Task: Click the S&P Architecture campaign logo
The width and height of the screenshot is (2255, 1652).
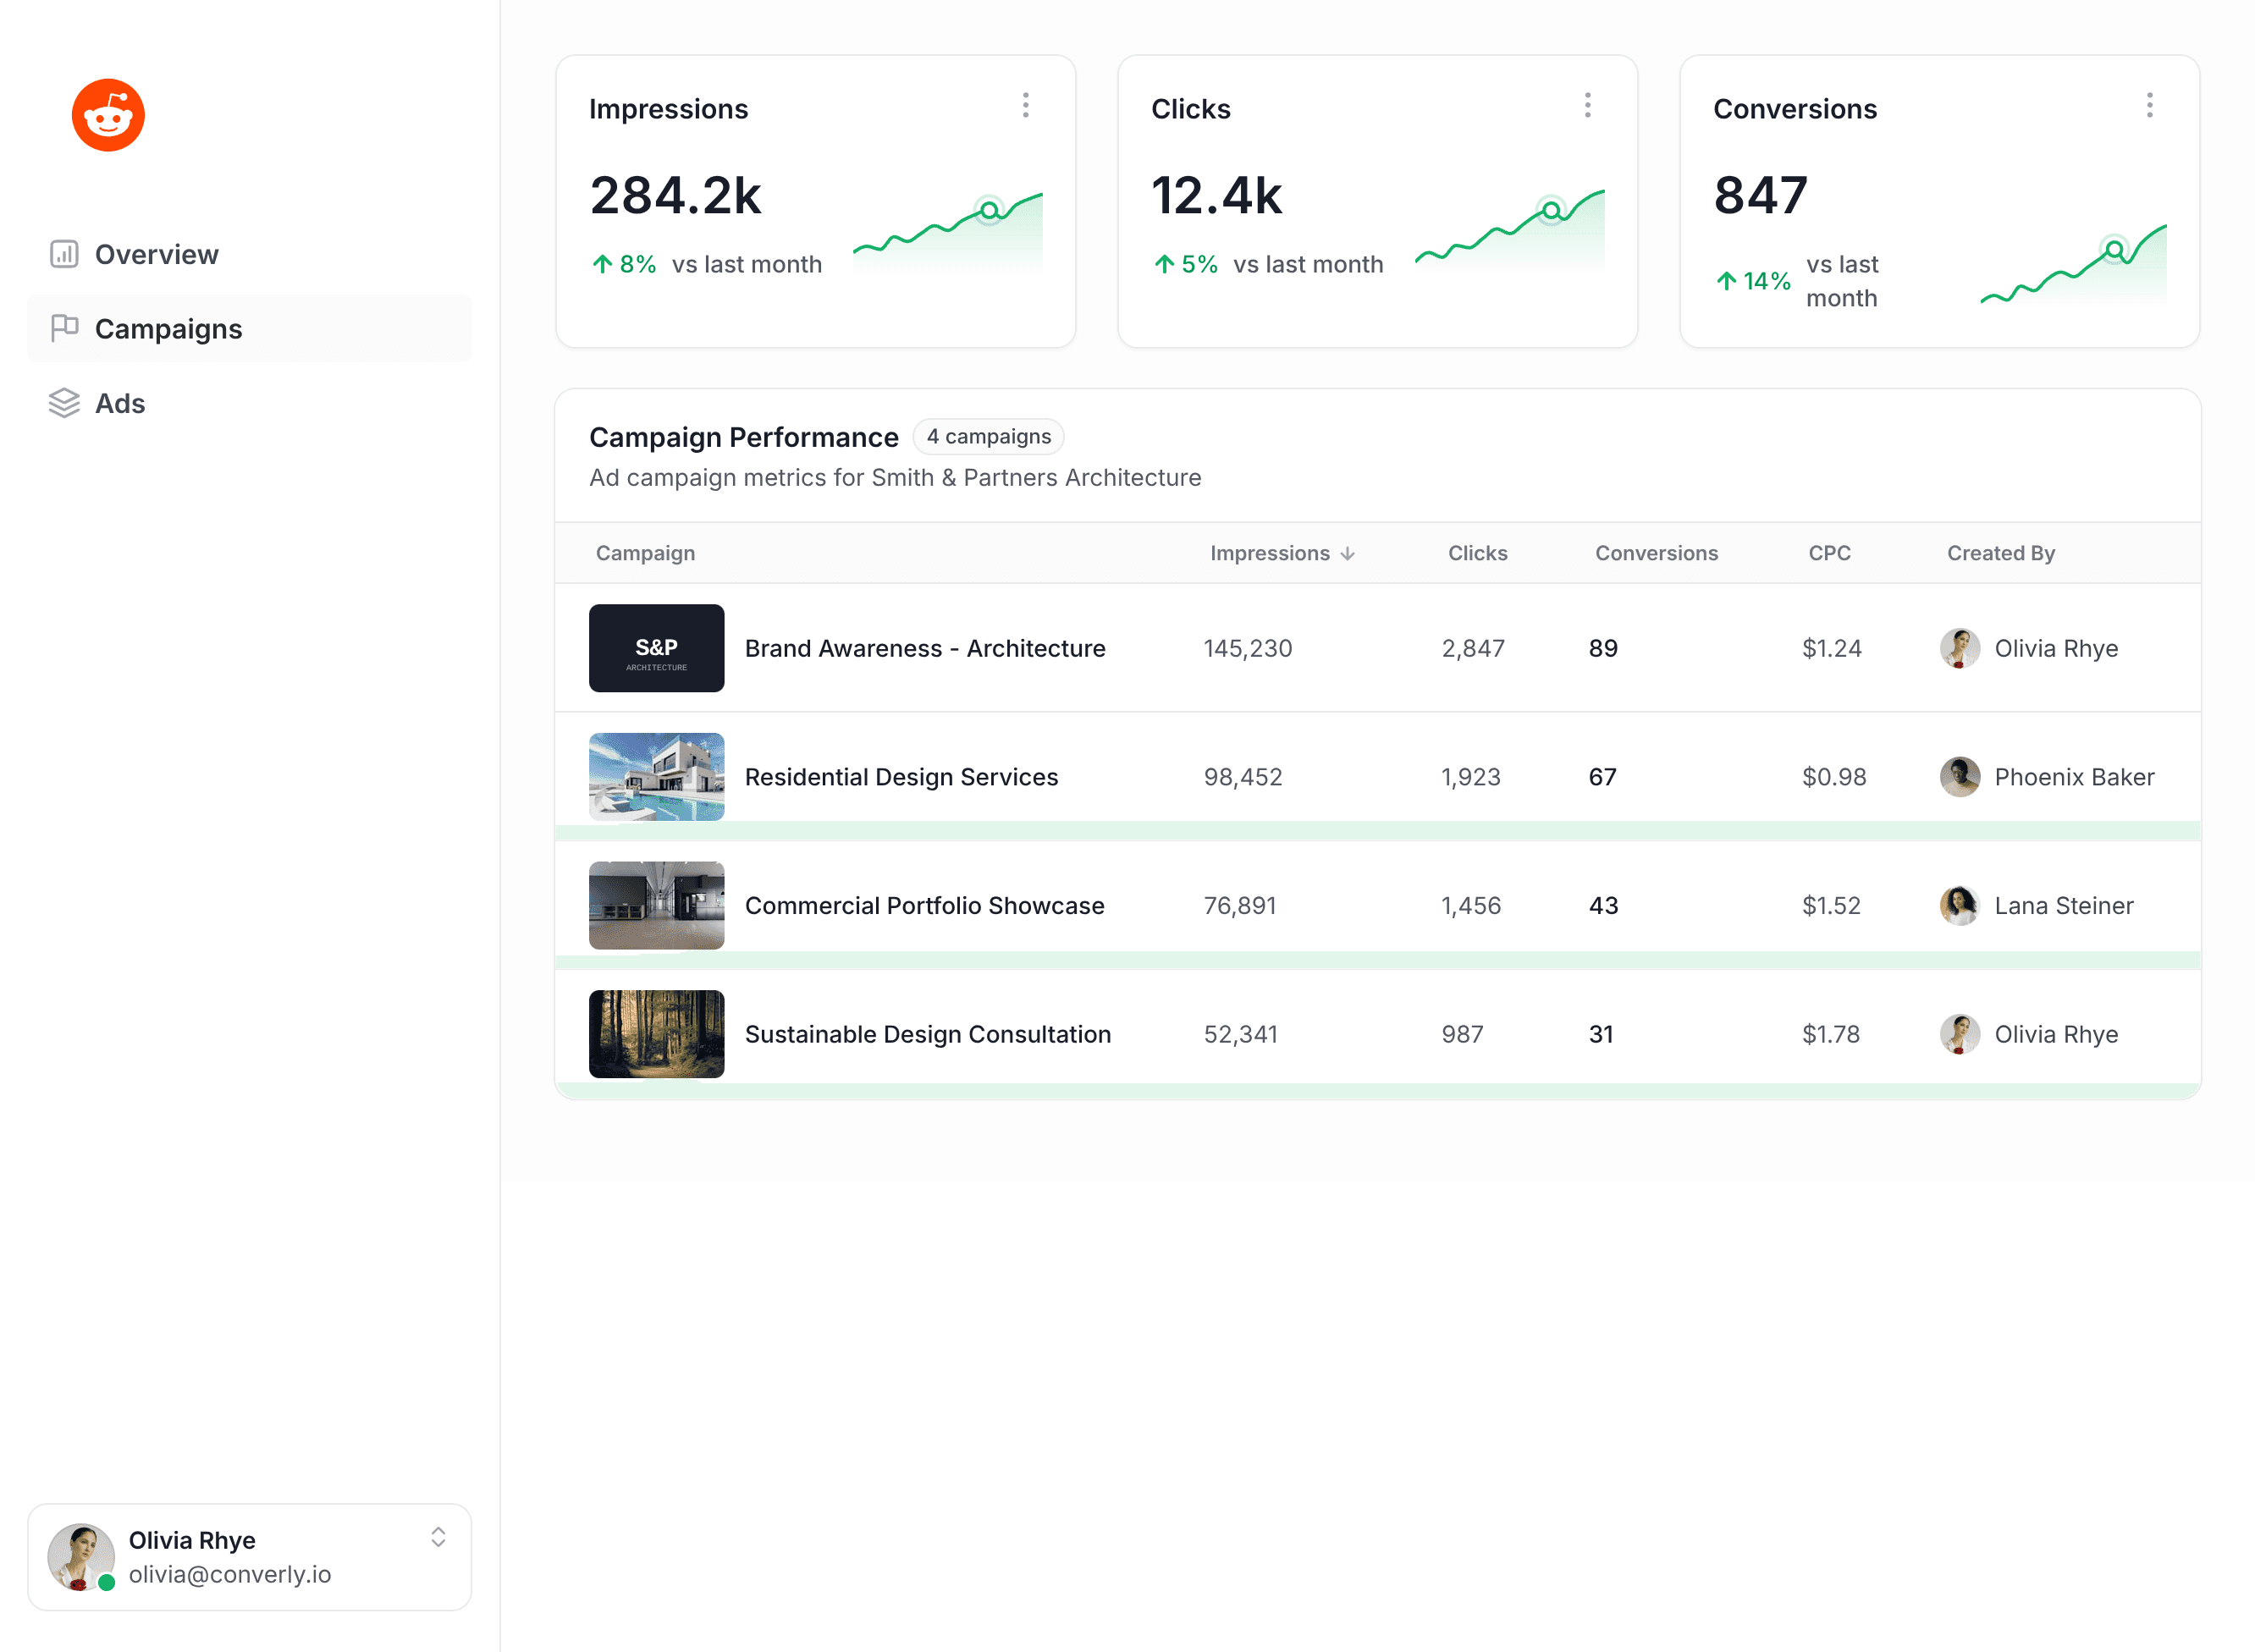Action: tap(656, 648)
